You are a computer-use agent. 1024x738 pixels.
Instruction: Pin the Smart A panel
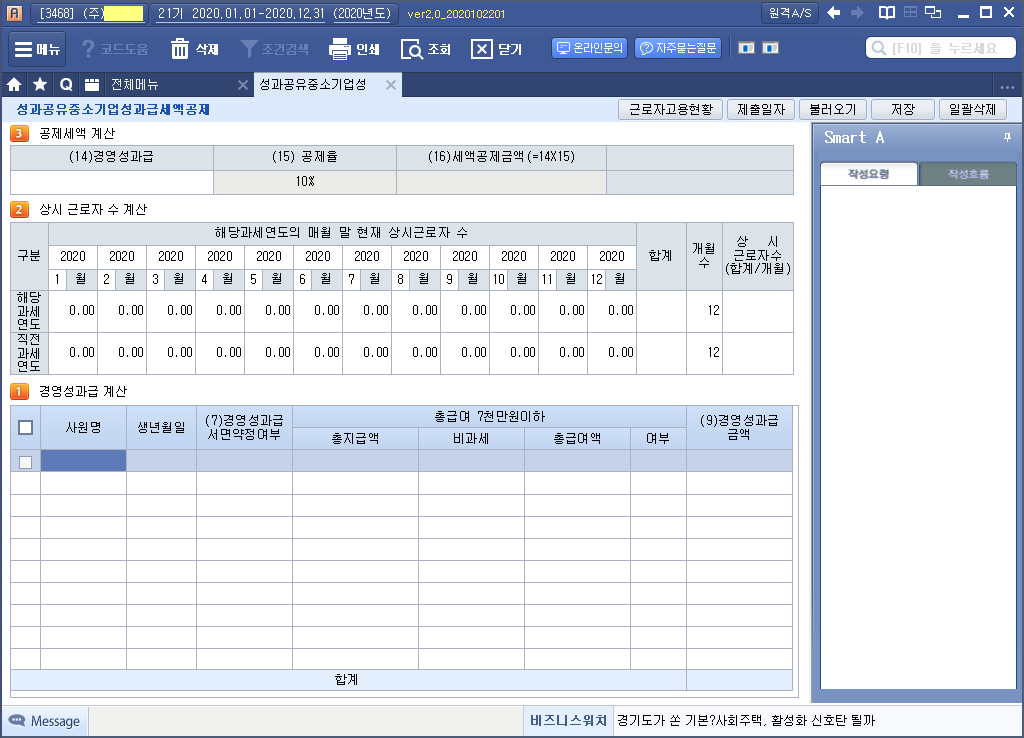(1007, 137)
